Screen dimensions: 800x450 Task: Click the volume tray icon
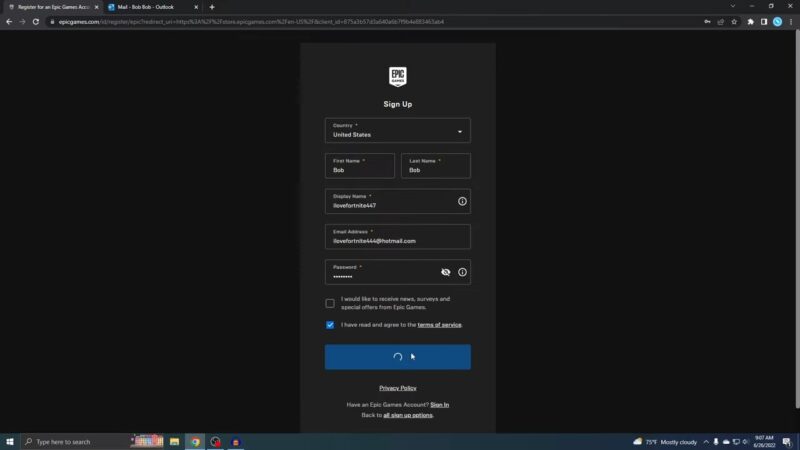pos(745,442)
